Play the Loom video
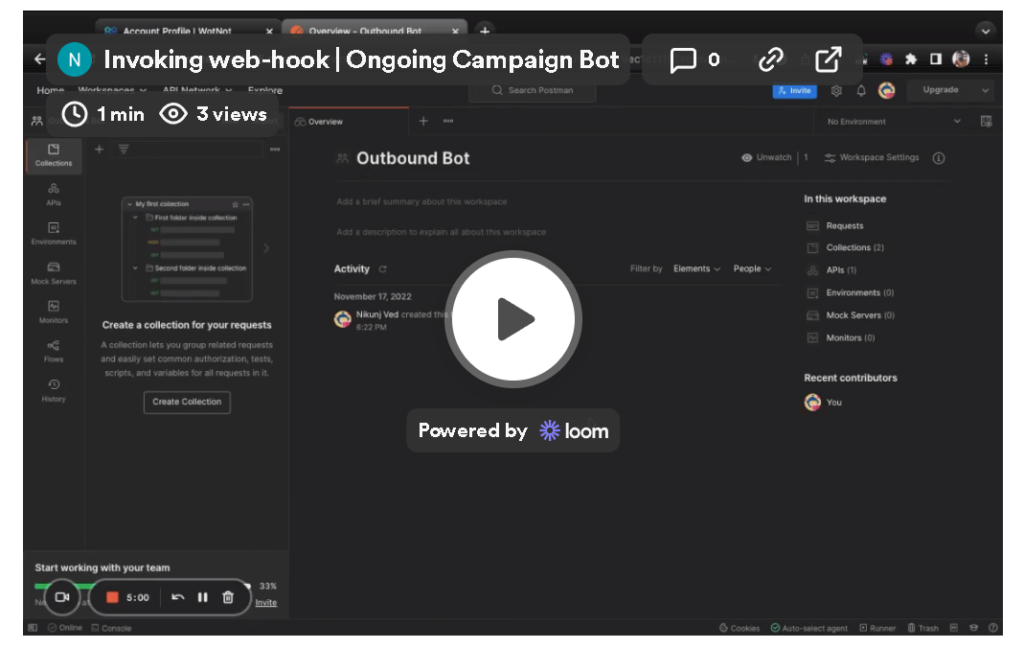Screen dimensions: 1024x648 pyautogui.click(x=514, y=320)
